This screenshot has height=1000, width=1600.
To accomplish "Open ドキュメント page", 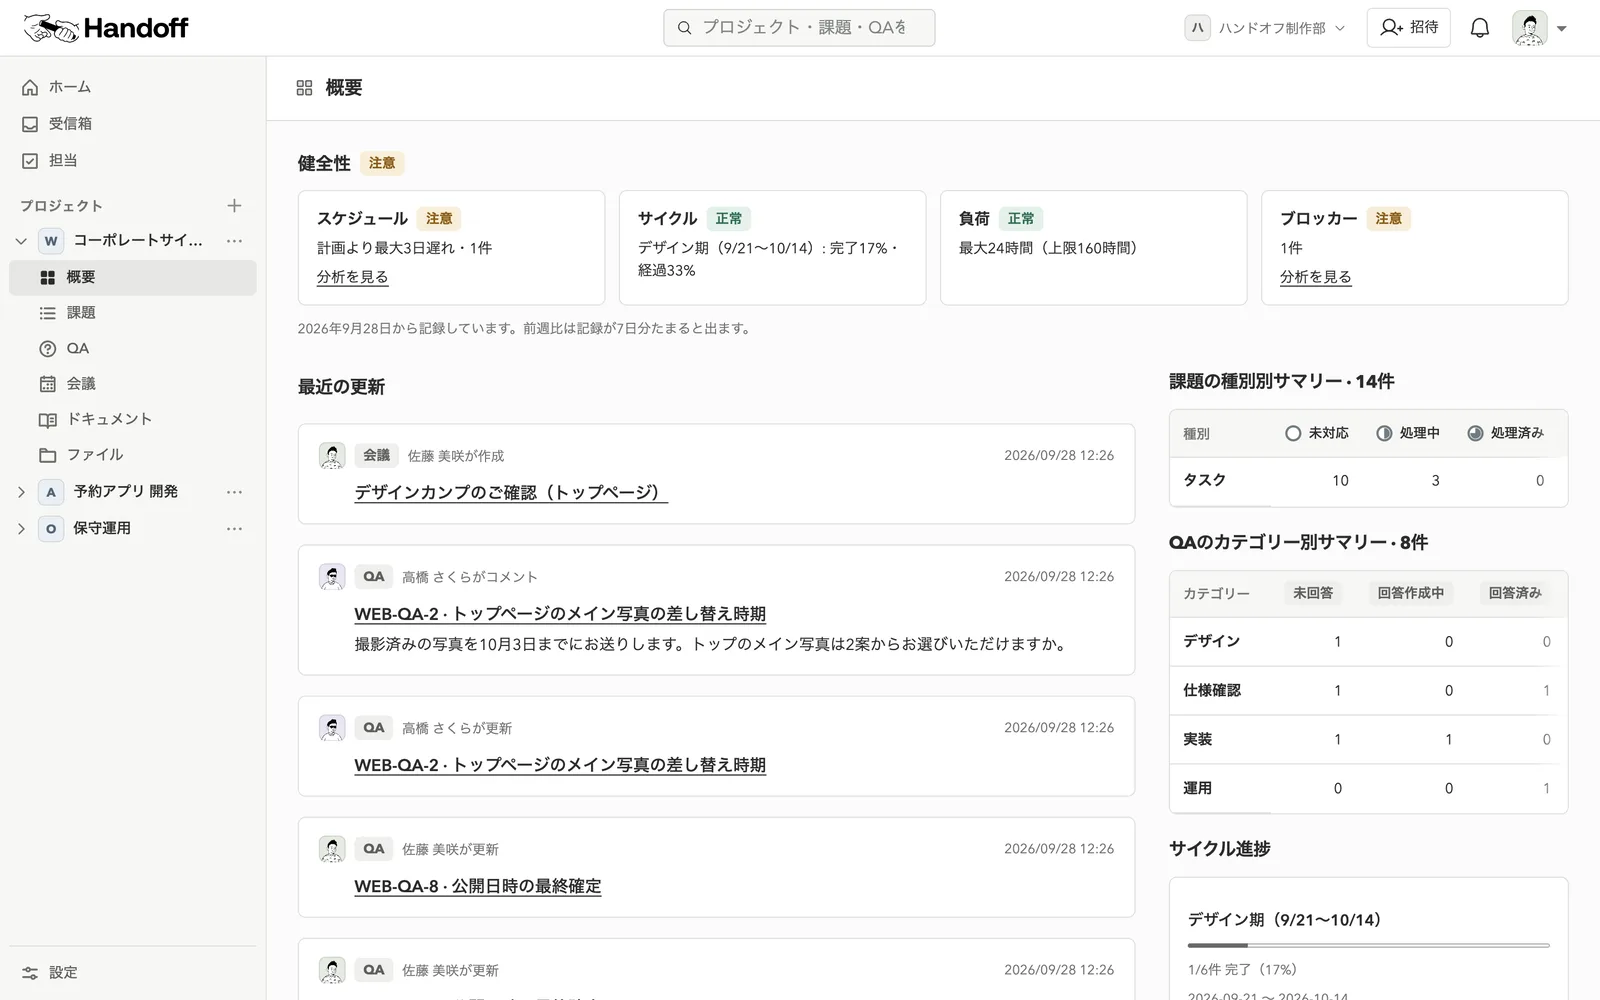I will pos(133,419).
